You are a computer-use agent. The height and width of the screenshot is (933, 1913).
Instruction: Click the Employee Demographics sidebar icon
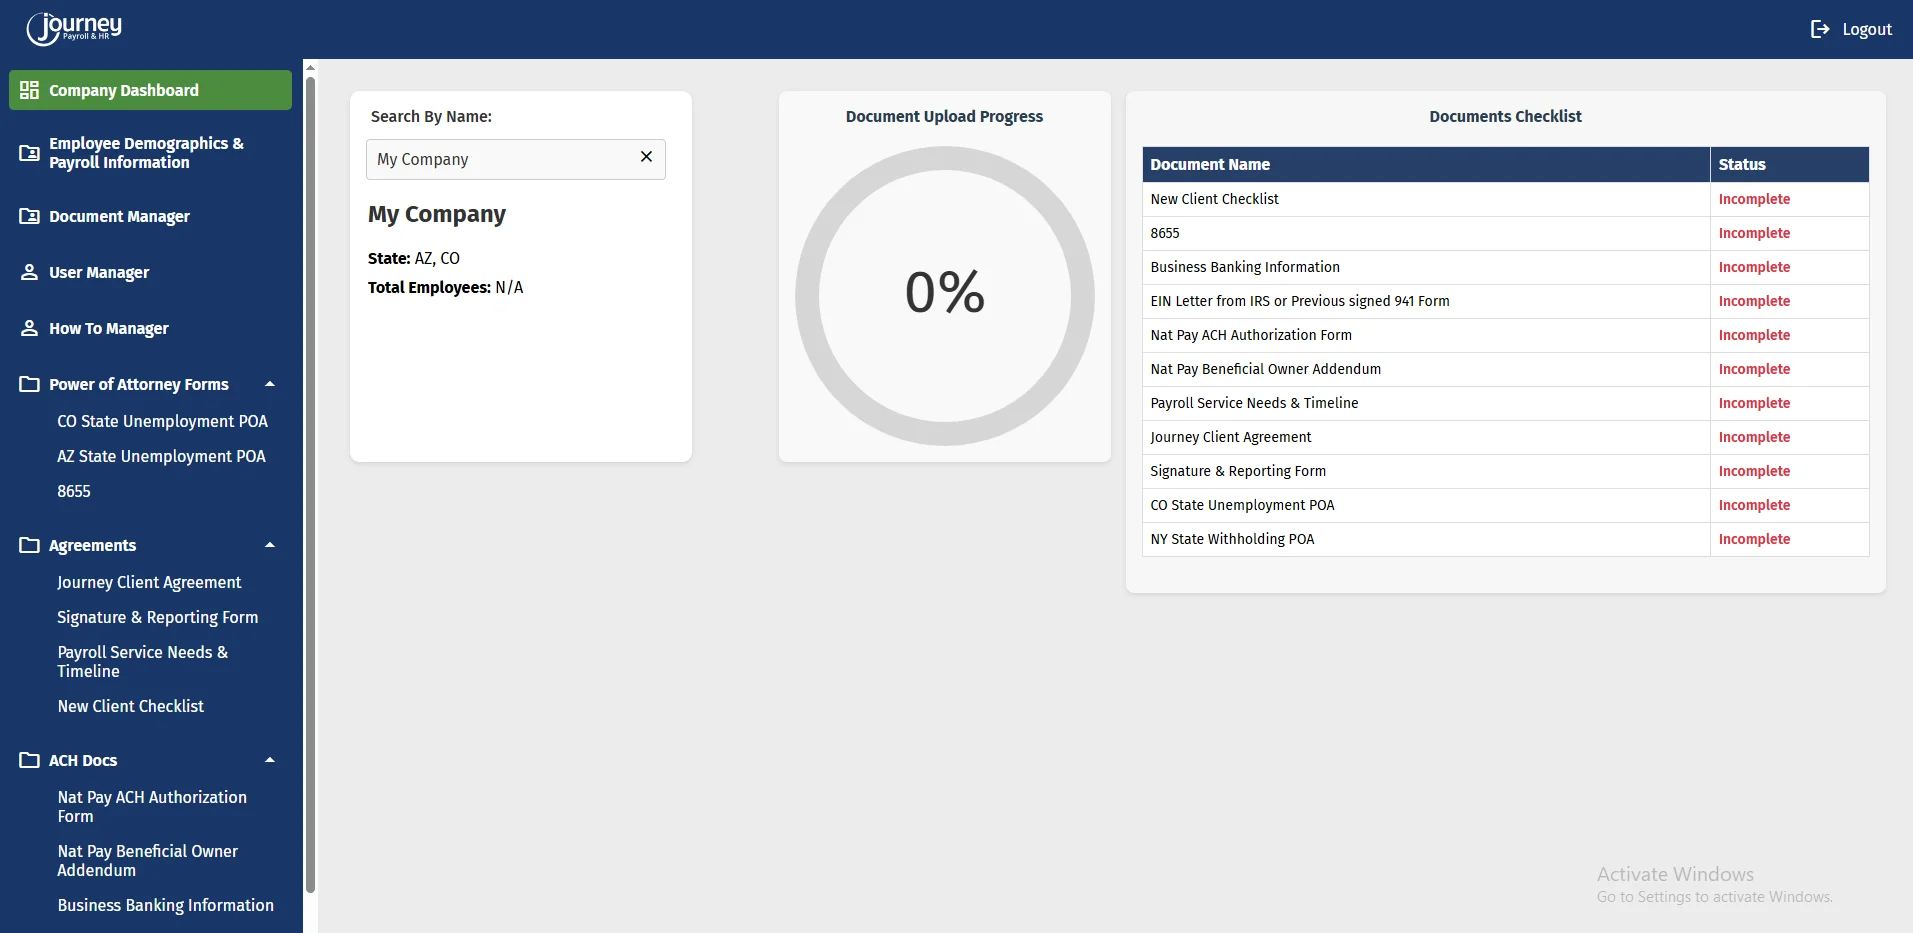[x=29, y=153]
